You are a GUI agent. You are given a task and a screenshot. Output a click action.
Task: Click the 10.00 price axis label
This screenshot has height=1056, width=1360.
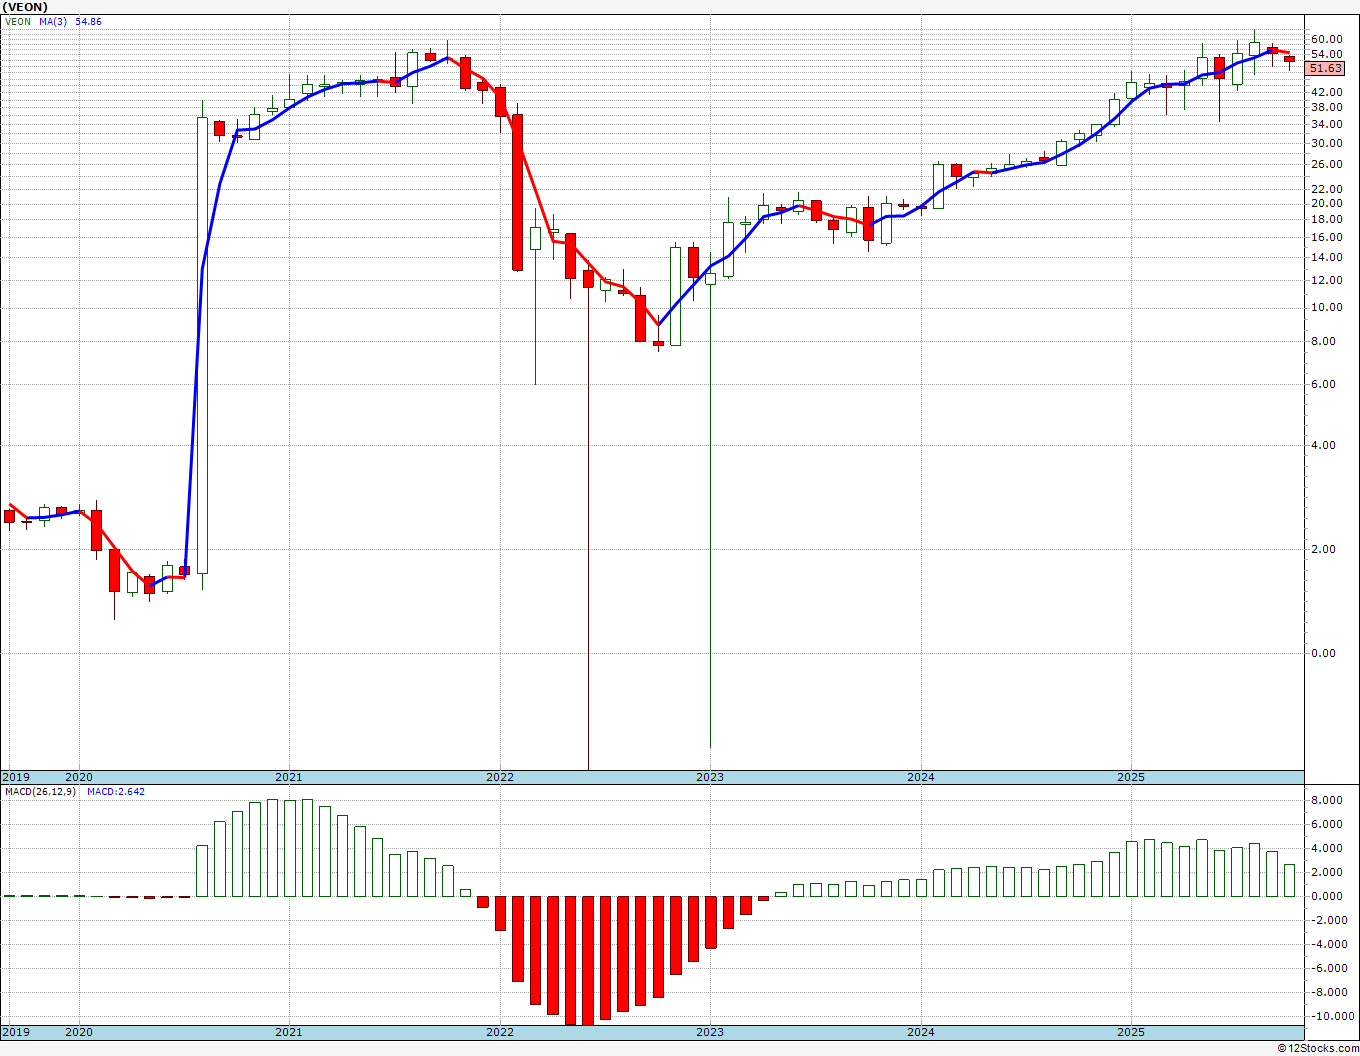pyautogui.click(x=1327, y=307)
